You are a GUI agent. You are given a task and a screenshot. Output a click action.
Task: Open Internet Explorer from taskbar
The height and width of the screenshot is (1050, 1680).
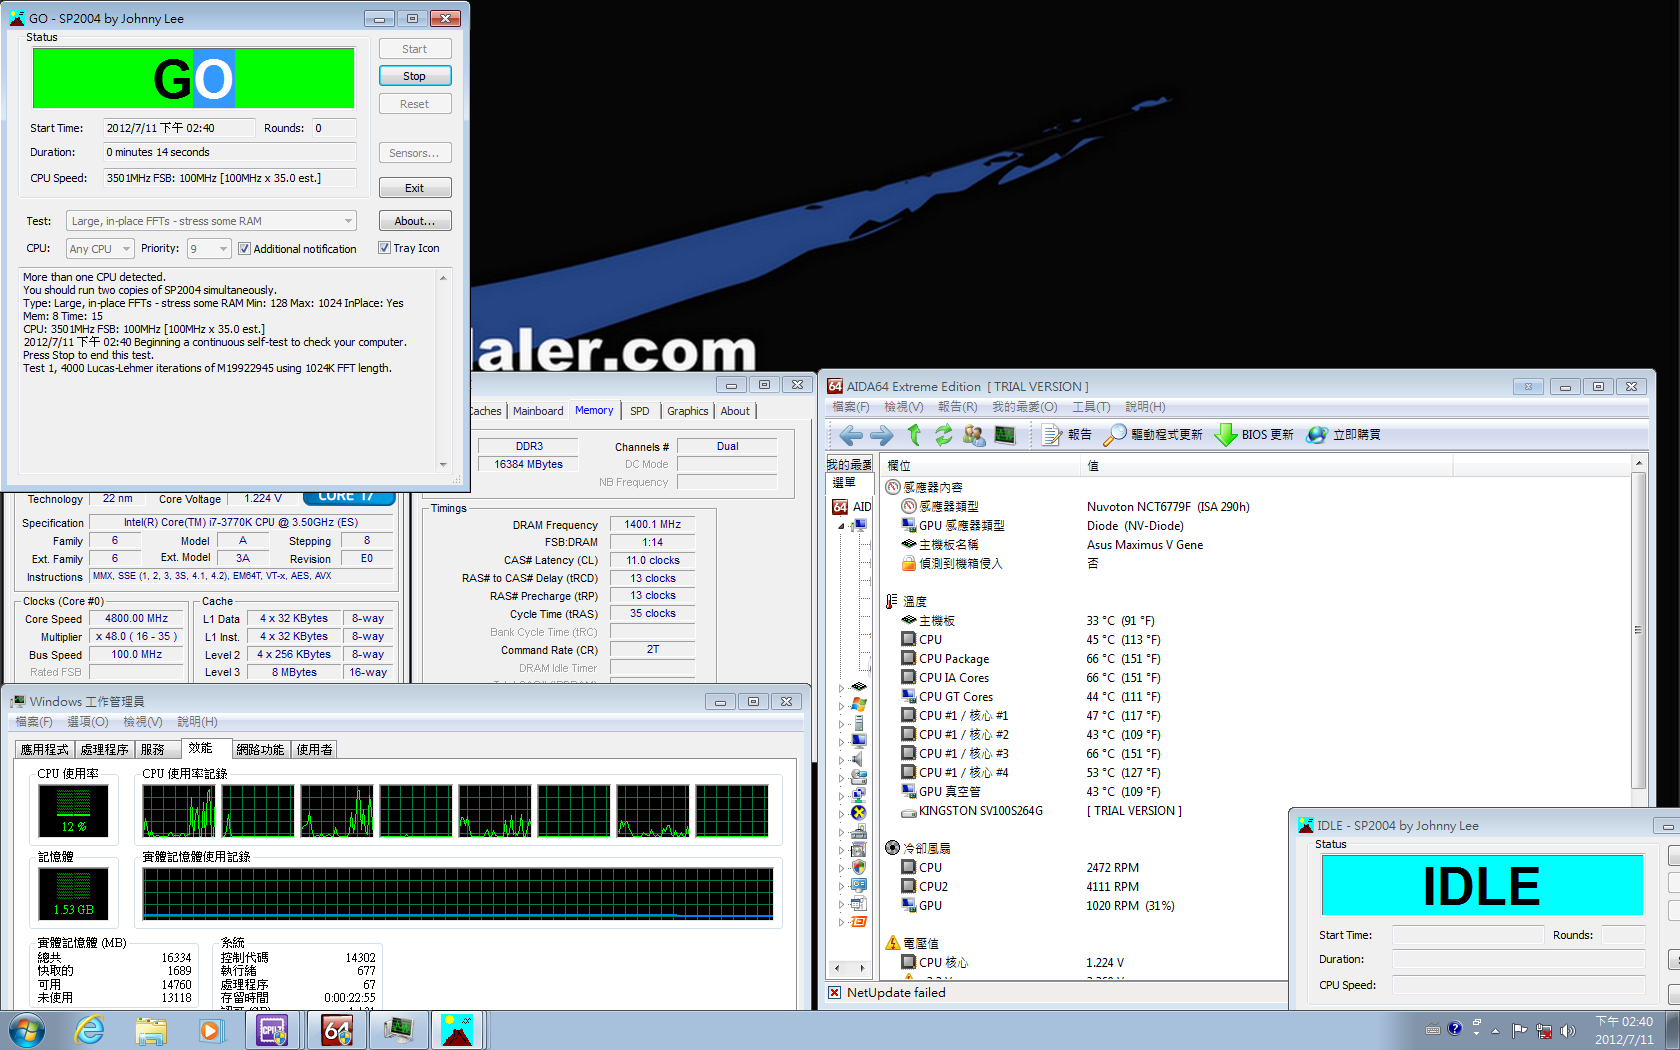coord(90,1030)
